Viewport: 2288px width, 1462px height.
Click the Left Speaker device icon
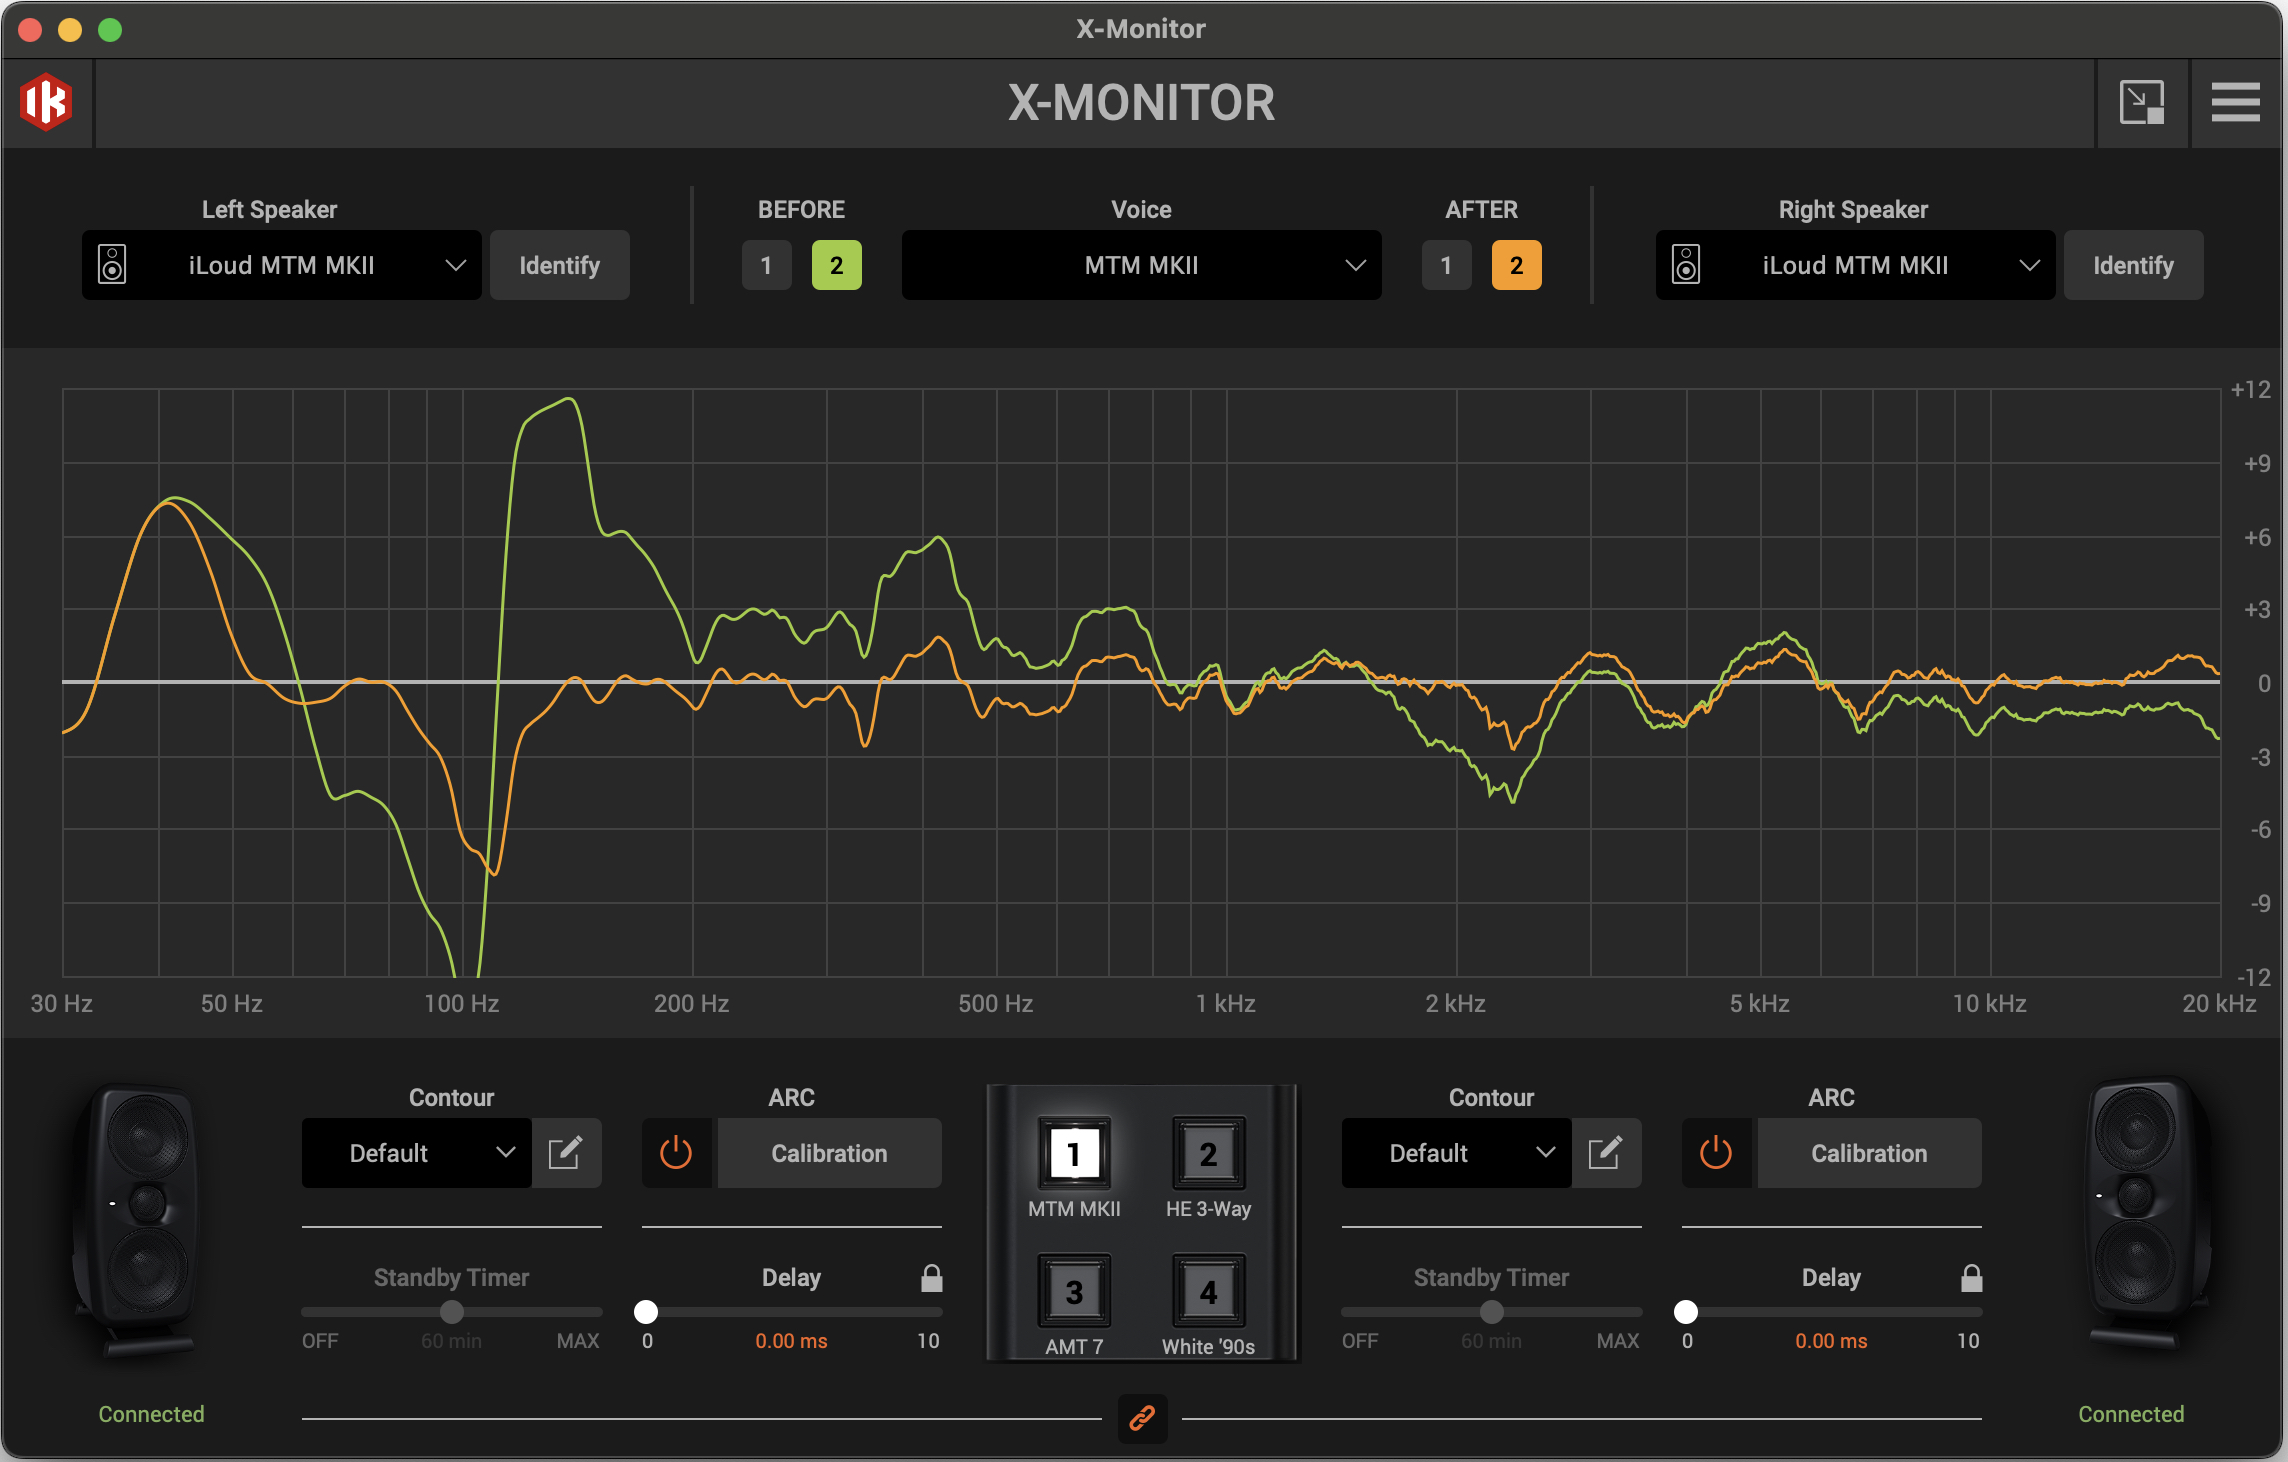tap(112, 265)
